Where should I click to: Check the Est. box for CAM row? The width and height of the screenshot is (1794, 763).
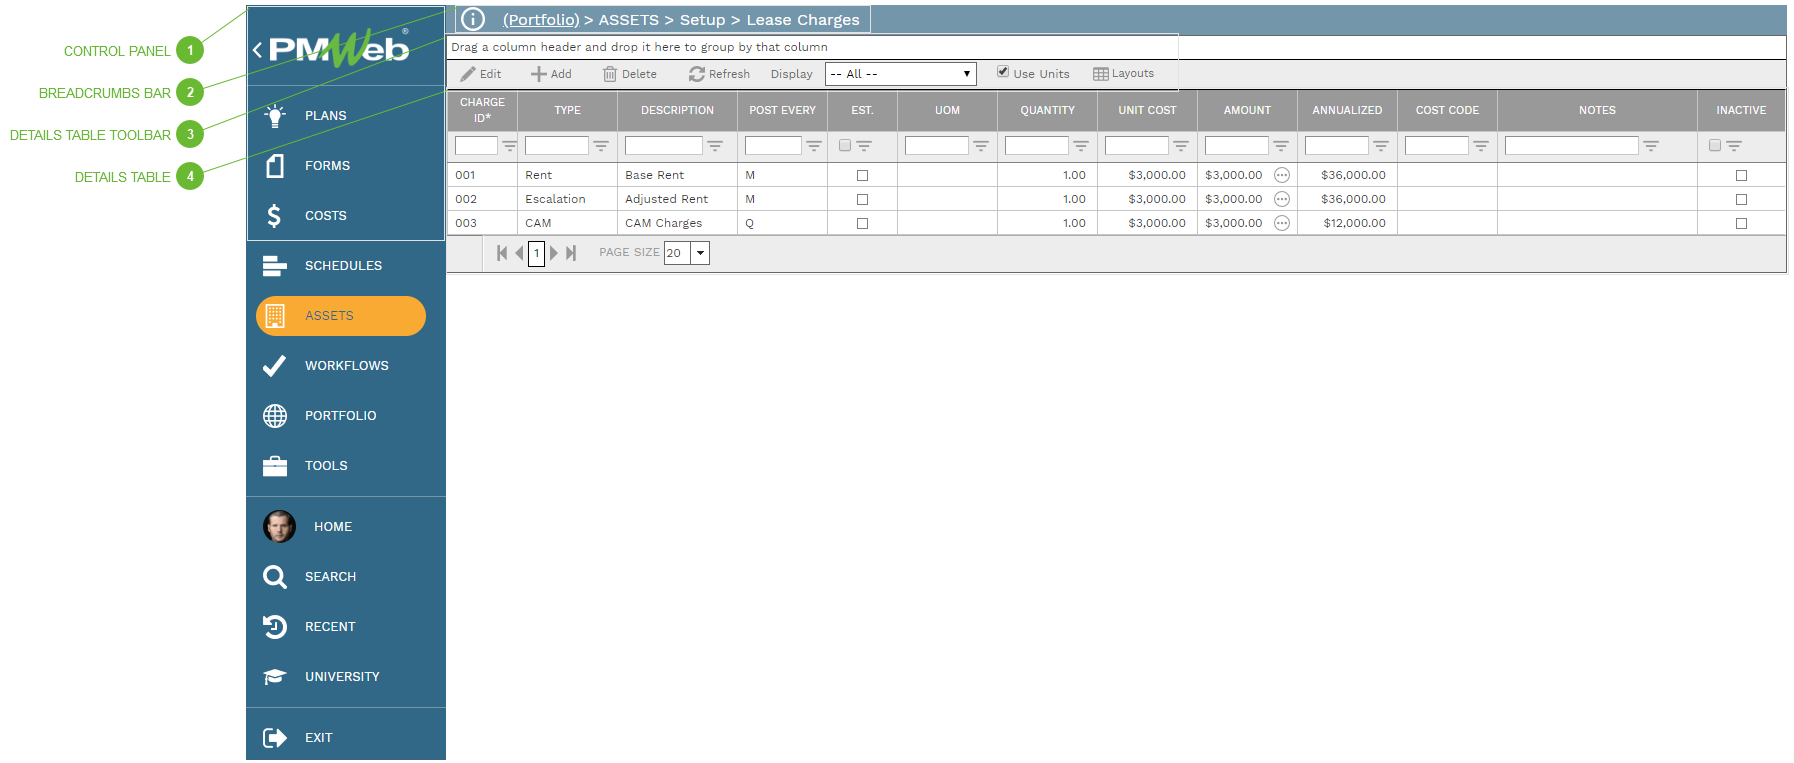pyautogui.click(x=862, y=224)
